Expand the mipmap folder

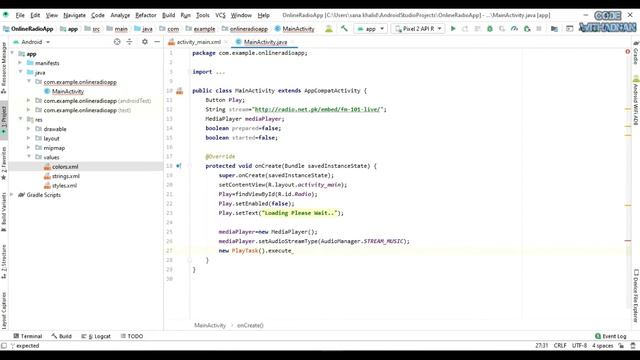point(29,147)
